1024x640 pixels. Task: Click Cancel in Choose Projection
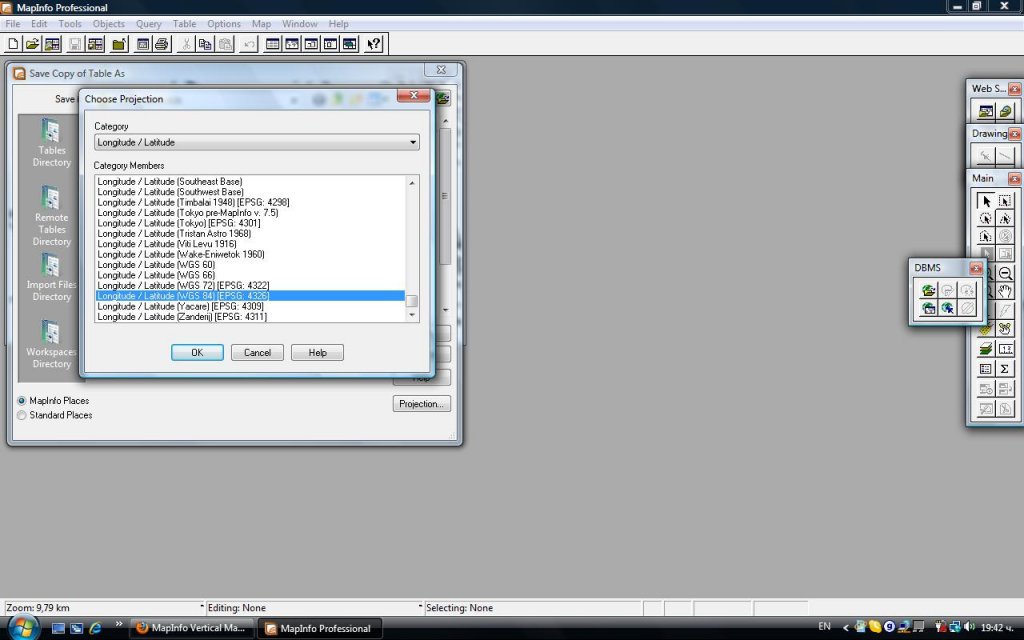click(257, 353)
